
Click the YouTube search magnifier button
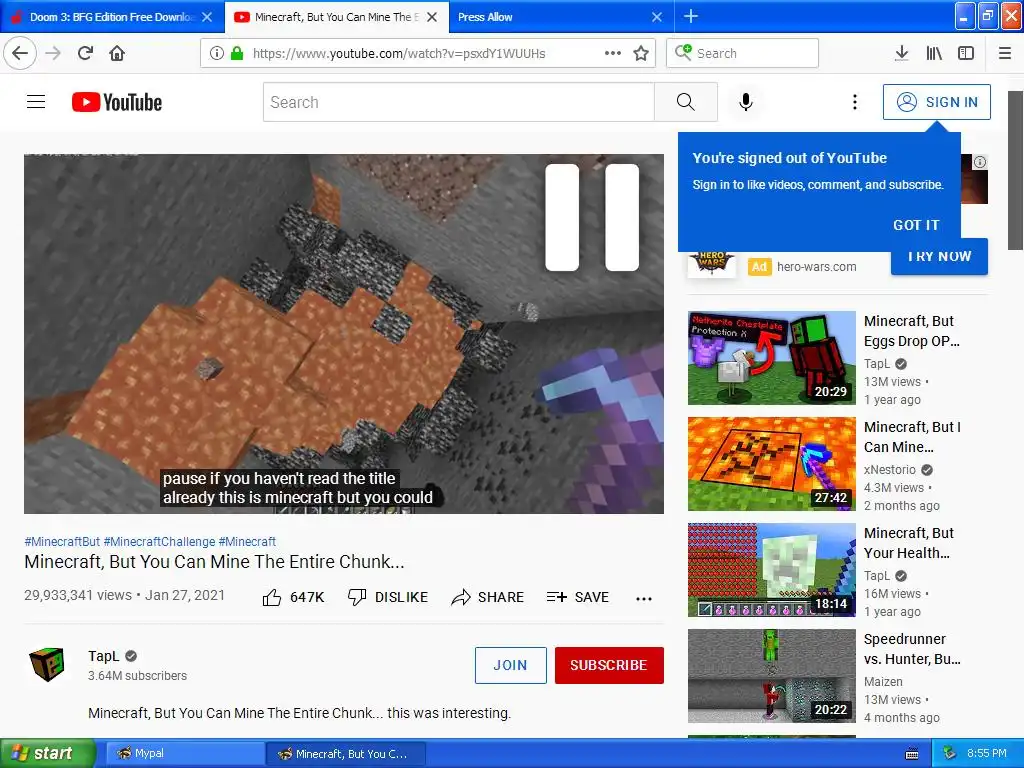(x=686, y=102)
